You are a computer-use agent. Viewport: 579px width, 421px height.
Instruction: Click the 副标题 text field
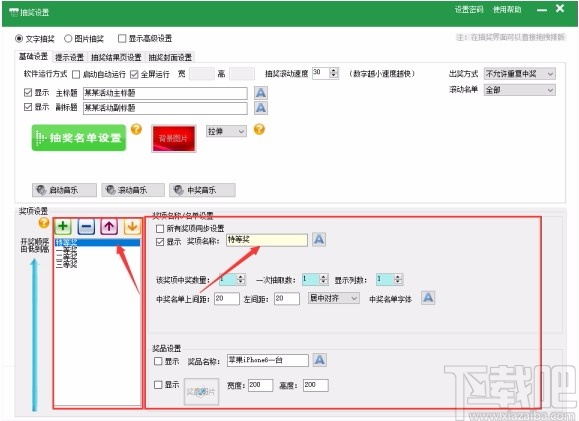[165, 108]
